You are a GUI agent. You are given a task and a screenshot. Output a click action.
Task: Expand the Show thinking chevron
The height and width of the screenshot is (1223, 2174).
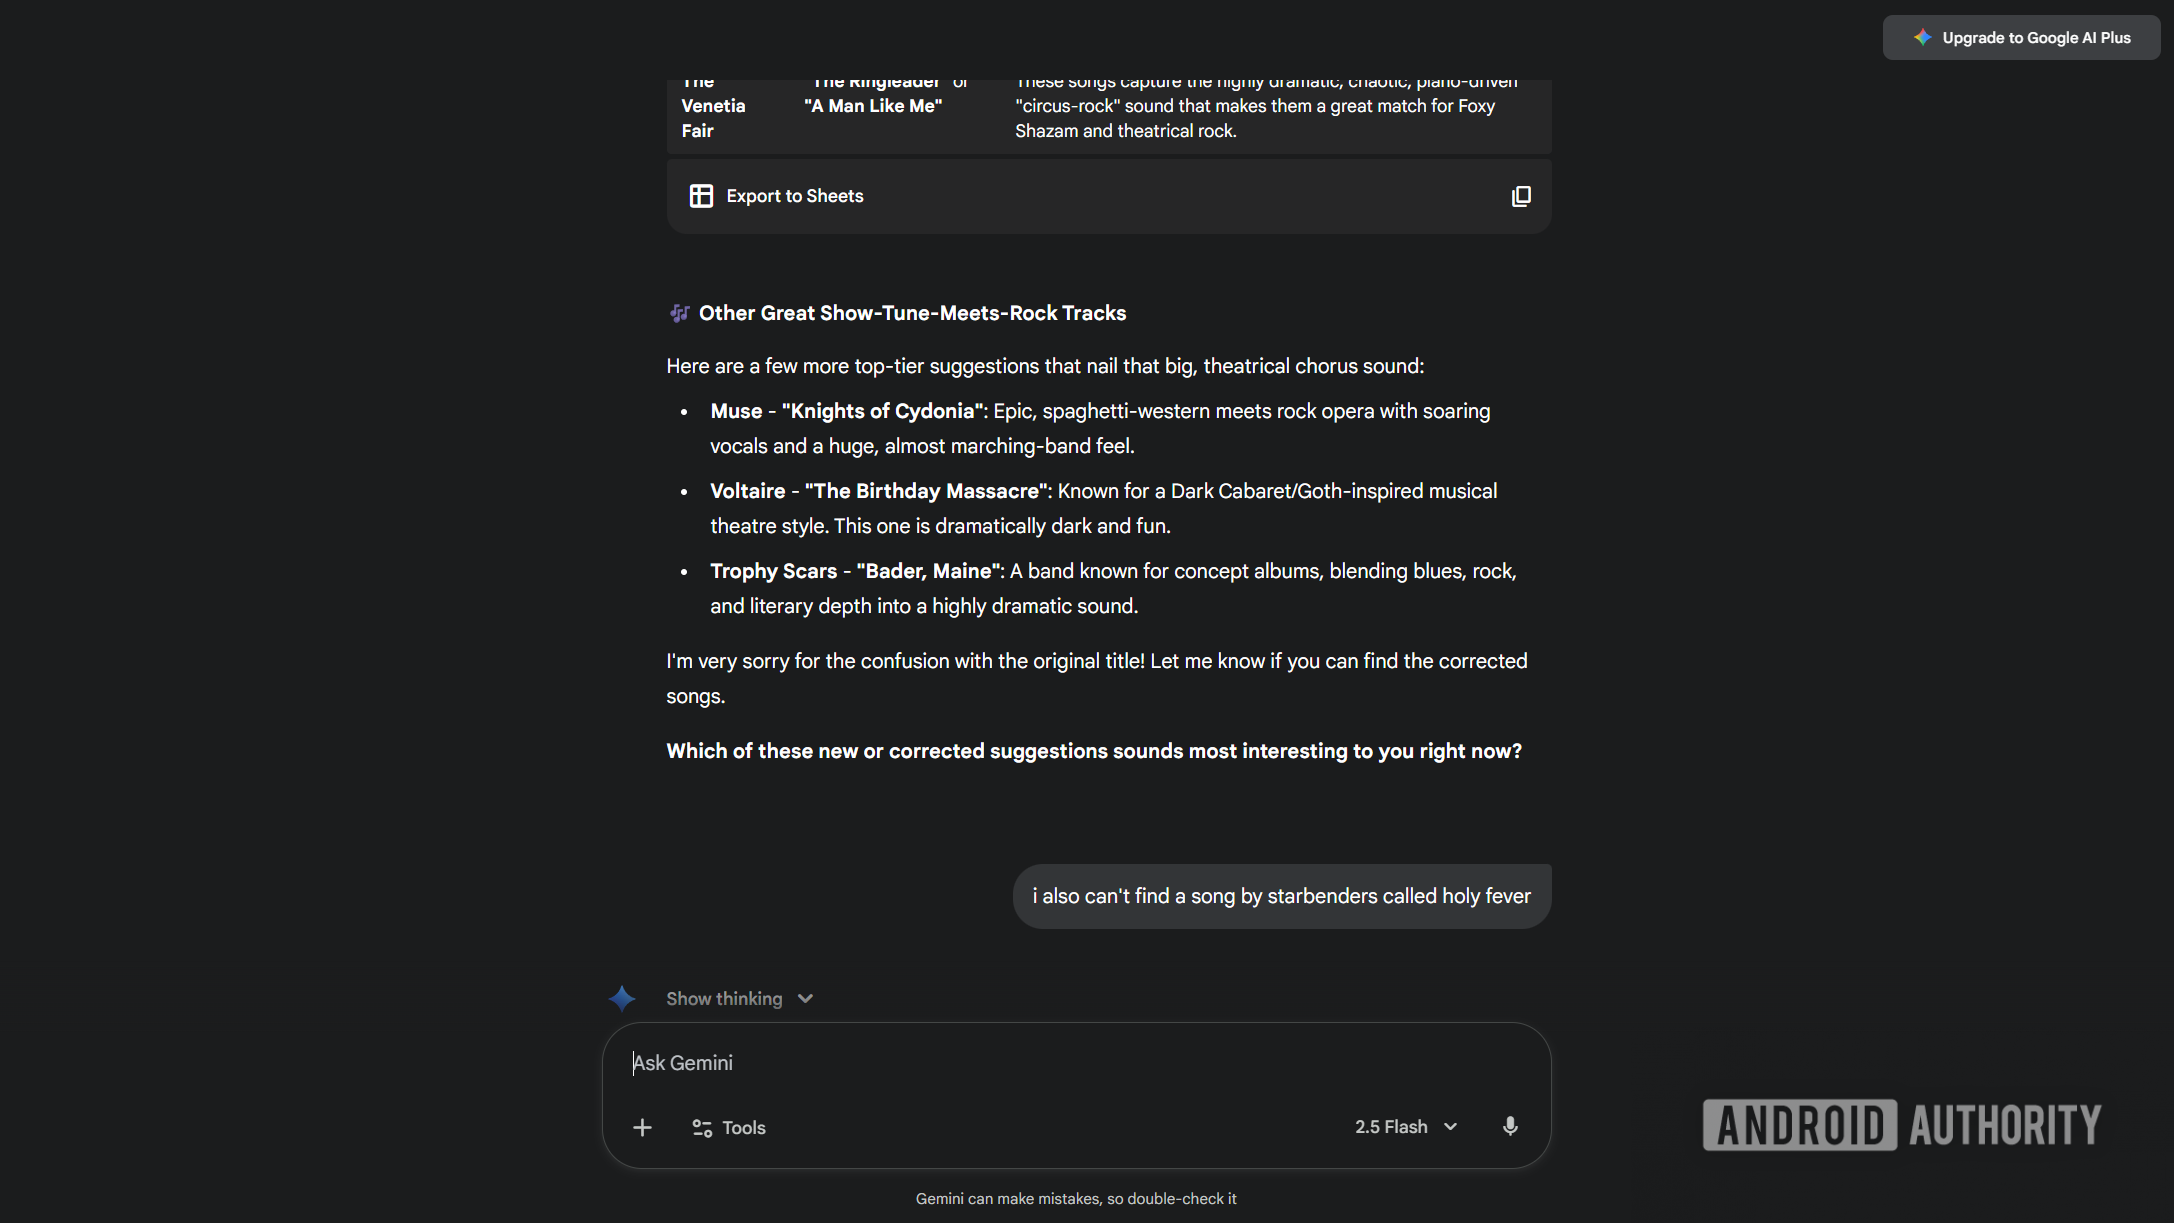point(805,999)
